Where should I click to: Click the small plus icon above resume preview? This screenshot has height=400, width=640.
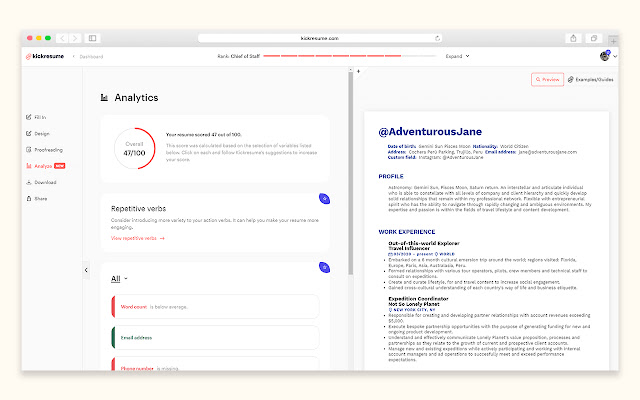click(x=358, y=71)
